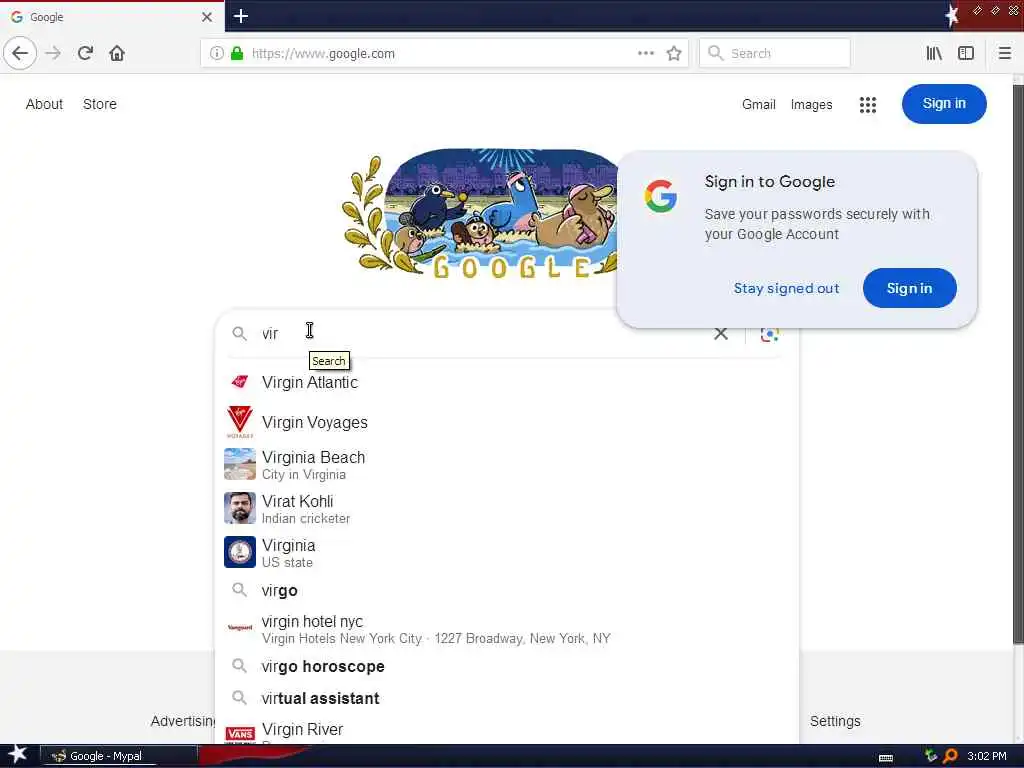This screenshot has width=1024, height=768.
Task: Select the virgo suggestion
Action: (x=506, y=590)
